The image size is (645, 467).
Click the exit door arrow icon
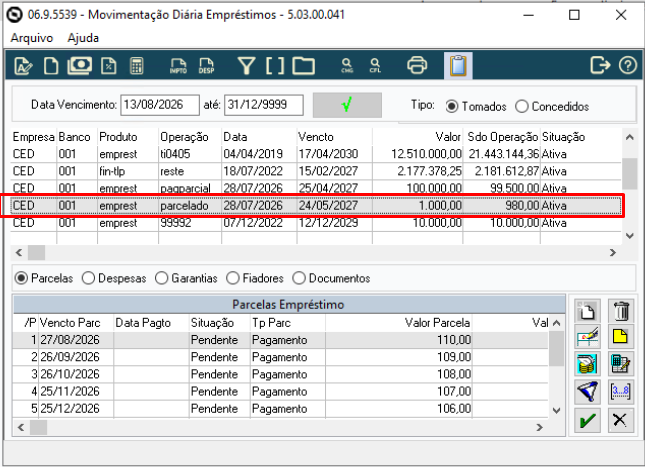600,65
